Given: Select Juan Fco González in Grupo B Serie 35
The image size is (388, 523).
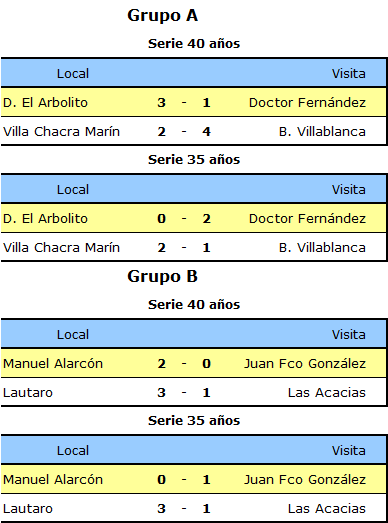Looking at the screenshot, I should pyautogui.click(x=305, y=480).
